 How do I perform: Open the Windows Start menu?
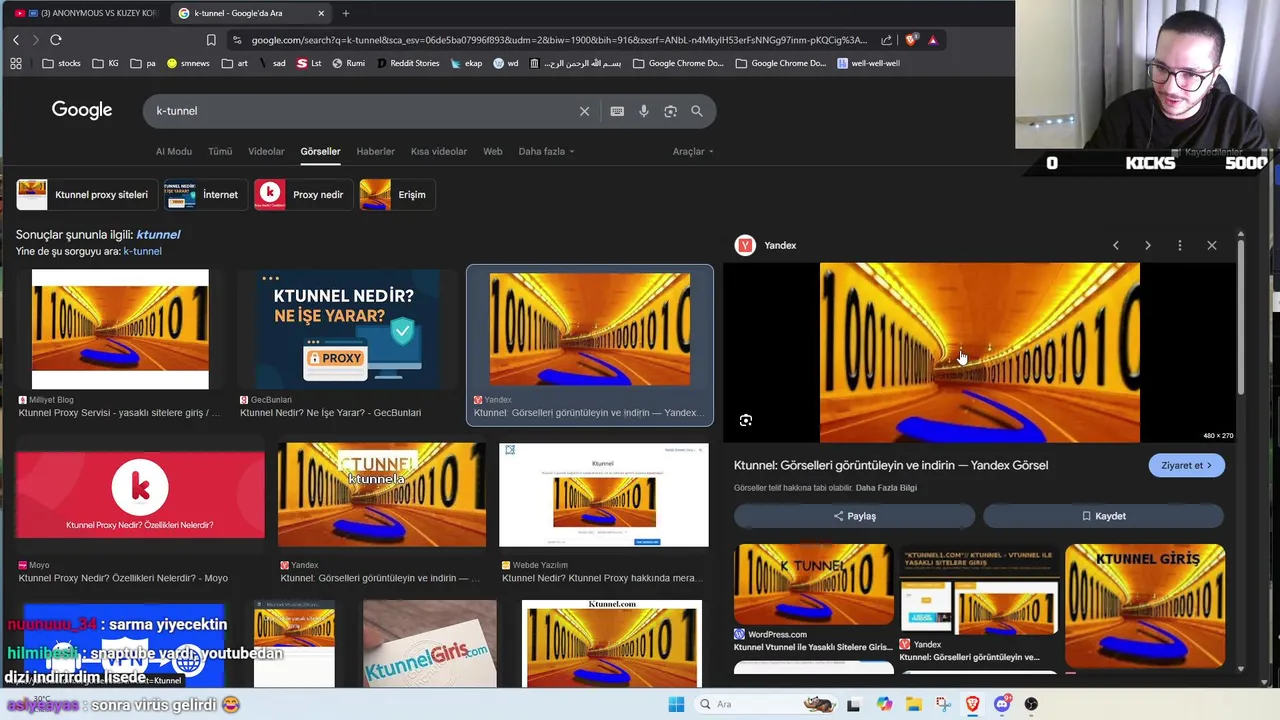pyautogui.click(x=676, y=704)
